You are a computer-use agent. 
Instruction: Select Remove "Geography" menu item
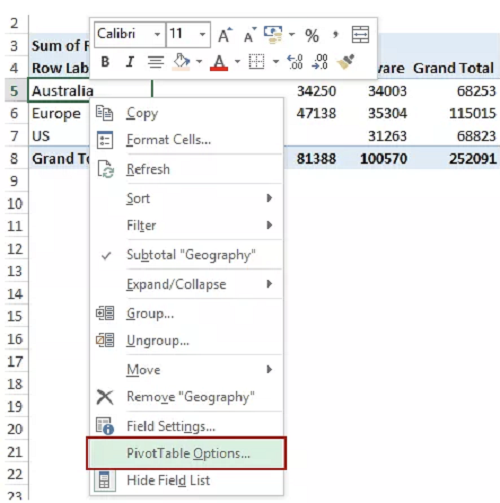pos(187,397)
